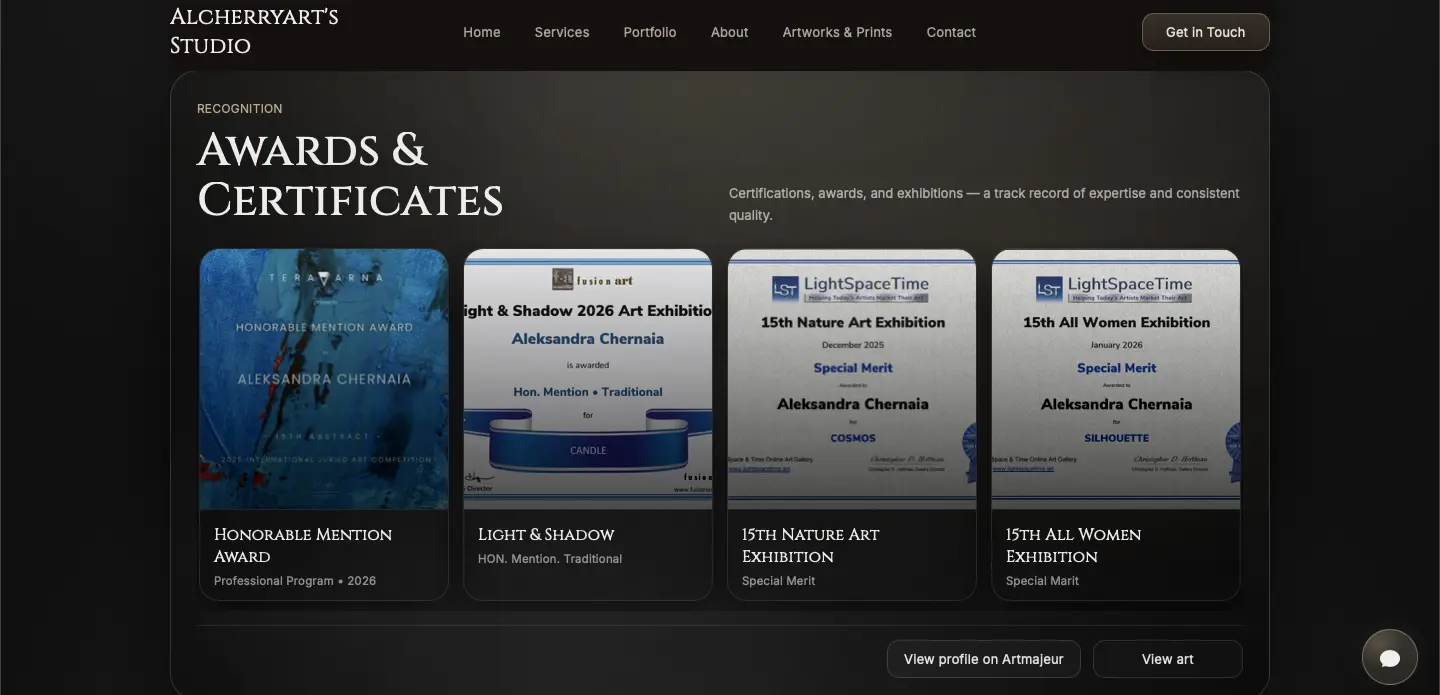Select the 15th Nature Art Exhibition card title
This screenshot has height=695, width=1440.
pyautogui.click(x=810, y=545)
